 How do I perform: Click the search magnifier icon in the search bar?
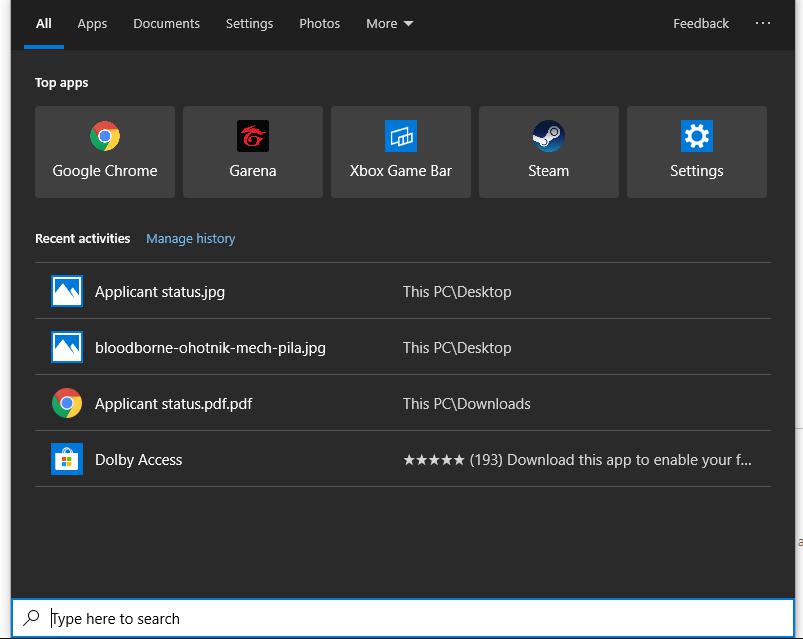pos(32,618)
